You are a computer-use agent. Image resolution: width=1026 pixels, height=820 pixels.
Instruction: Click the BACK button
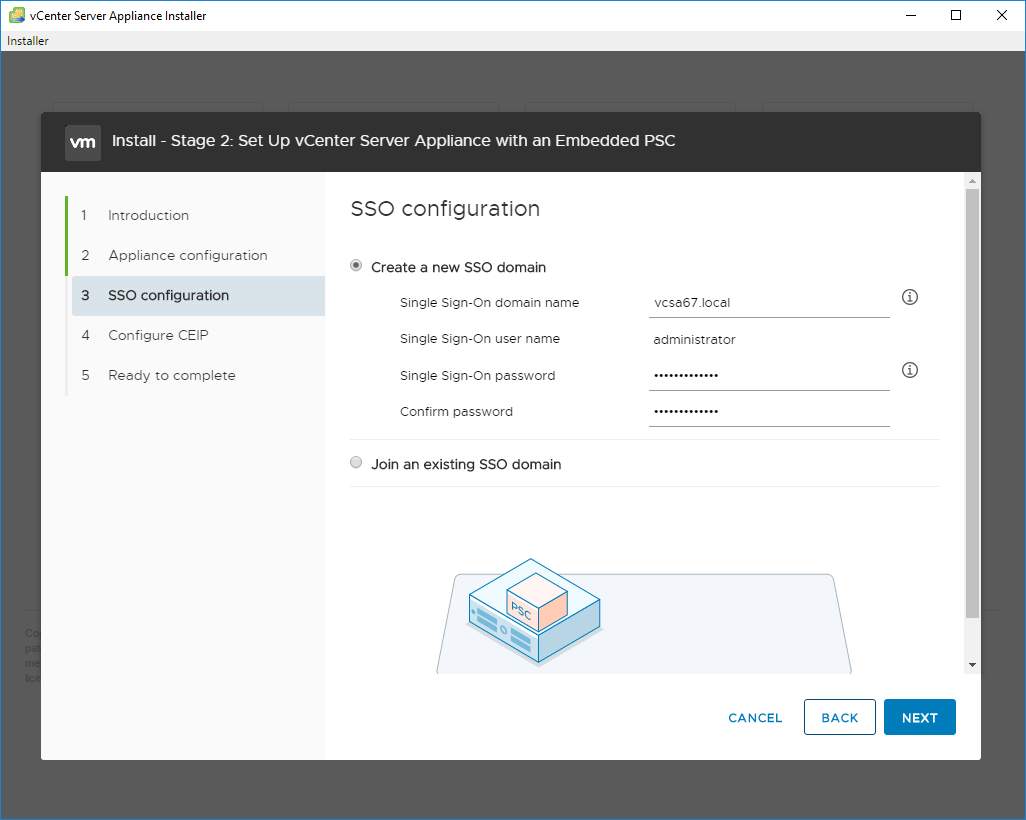click(840, 717)
